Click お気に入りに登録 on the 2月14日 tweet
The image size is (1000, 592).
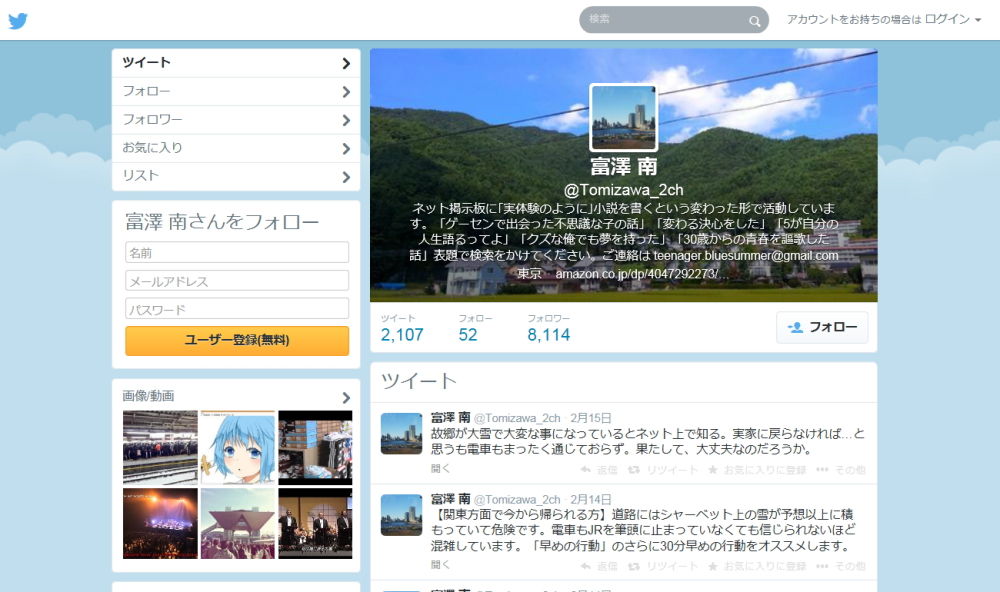click(765, 566)
